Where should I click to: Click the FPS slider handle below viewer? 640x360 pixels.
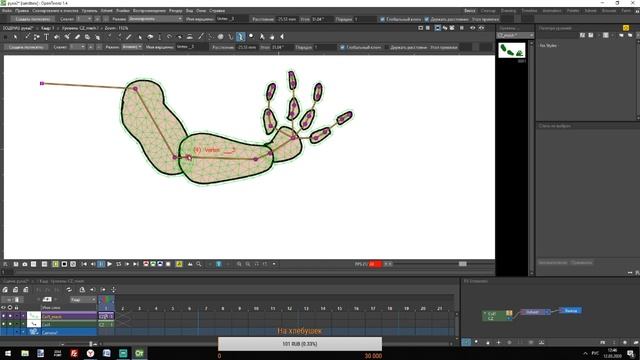tap(462, 264)
